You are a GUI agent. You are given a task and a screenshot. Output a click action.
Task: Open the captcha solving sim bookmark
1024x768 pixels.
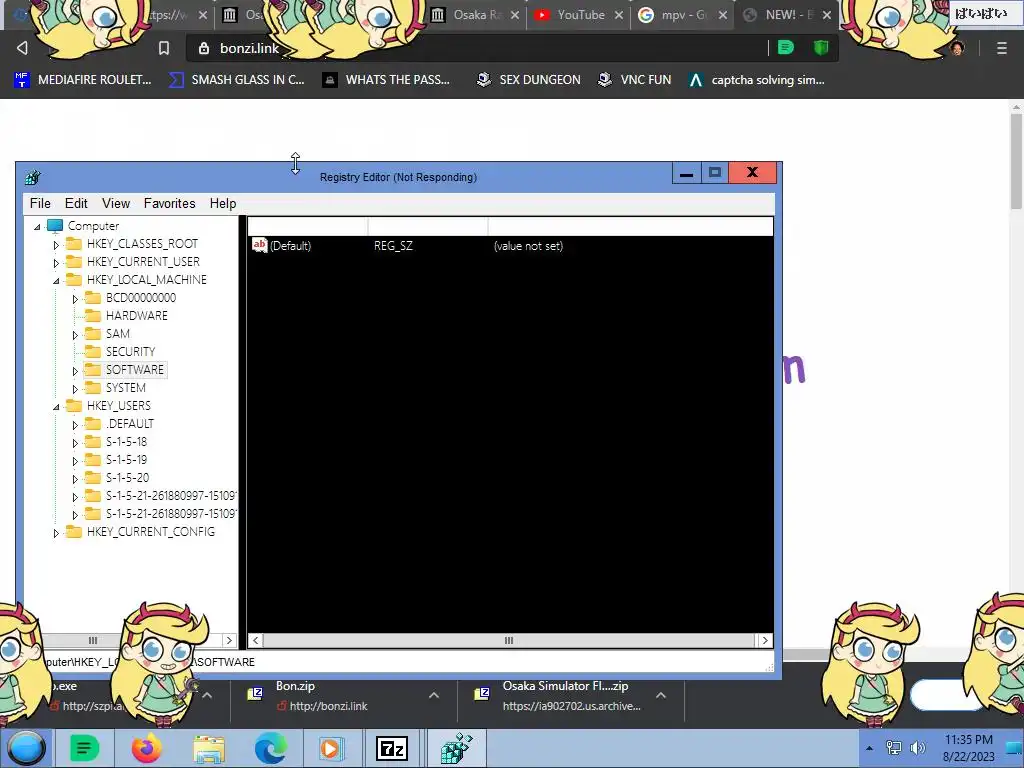tap(756, 80)
